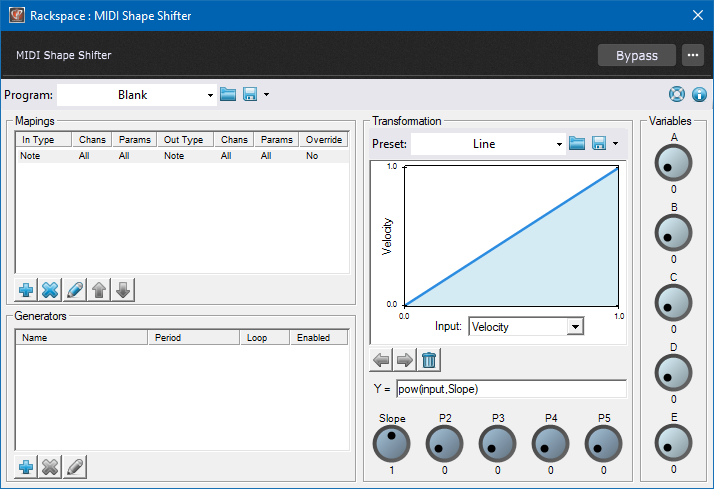
Task: Adjust the Slope knob
Action: [392, 443]
